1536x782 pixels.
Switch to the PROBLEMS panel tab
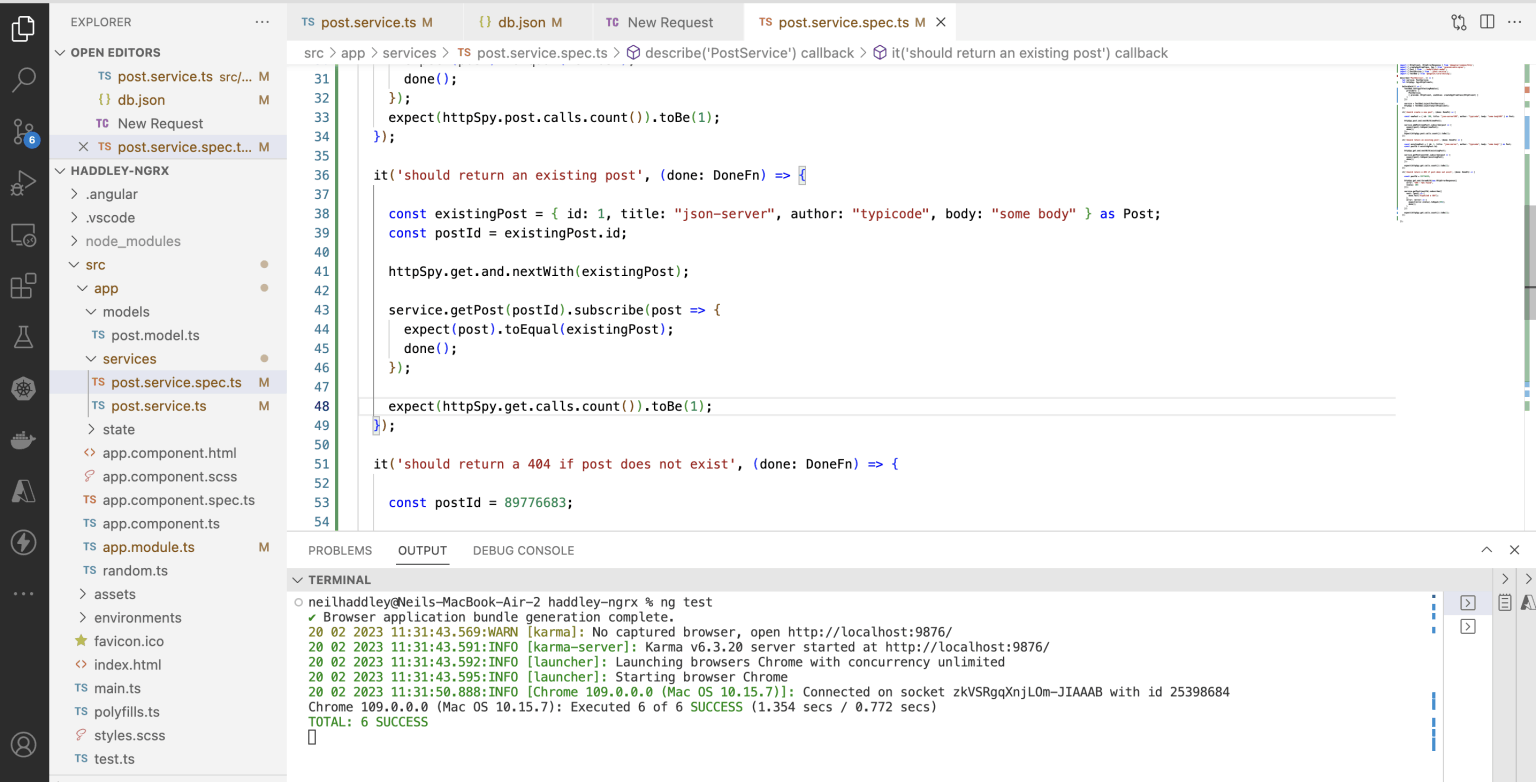coord(340,551)
